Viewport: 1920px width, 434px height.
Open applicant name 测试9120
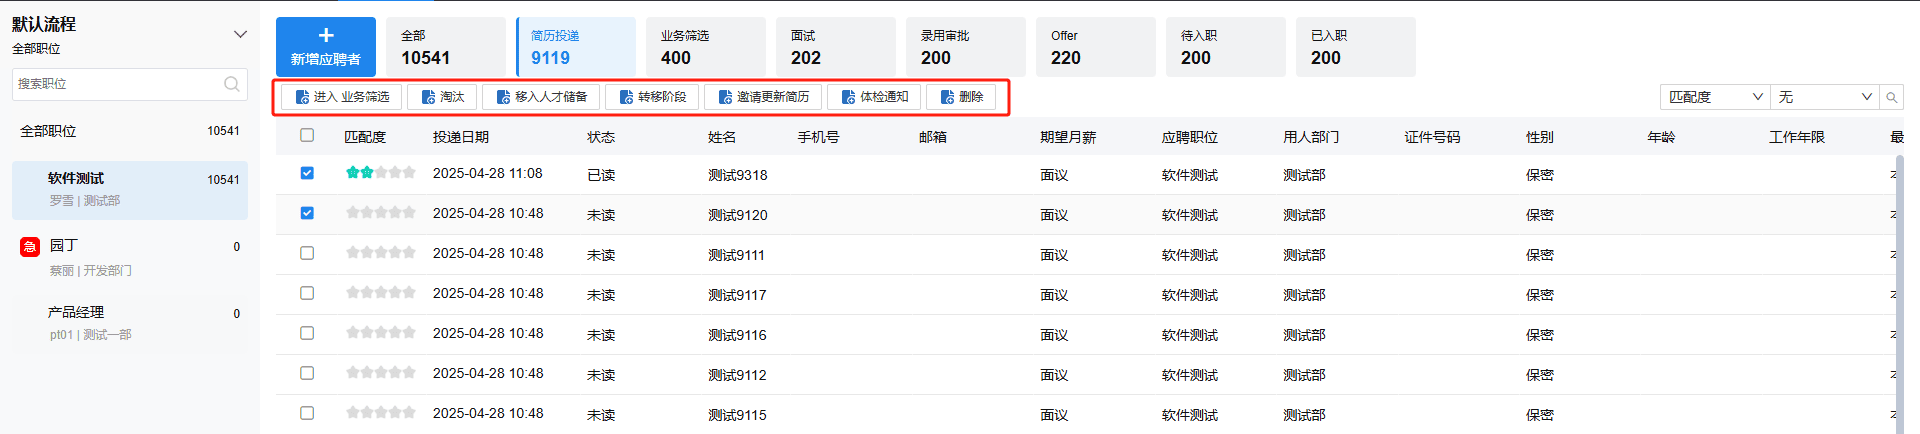(738, 215)
